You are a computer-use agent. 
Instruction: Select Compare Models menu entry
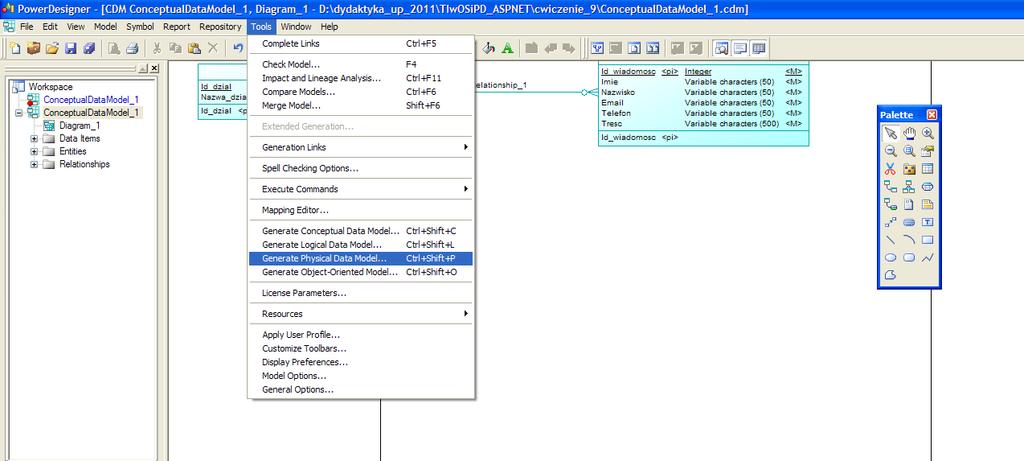361,91
